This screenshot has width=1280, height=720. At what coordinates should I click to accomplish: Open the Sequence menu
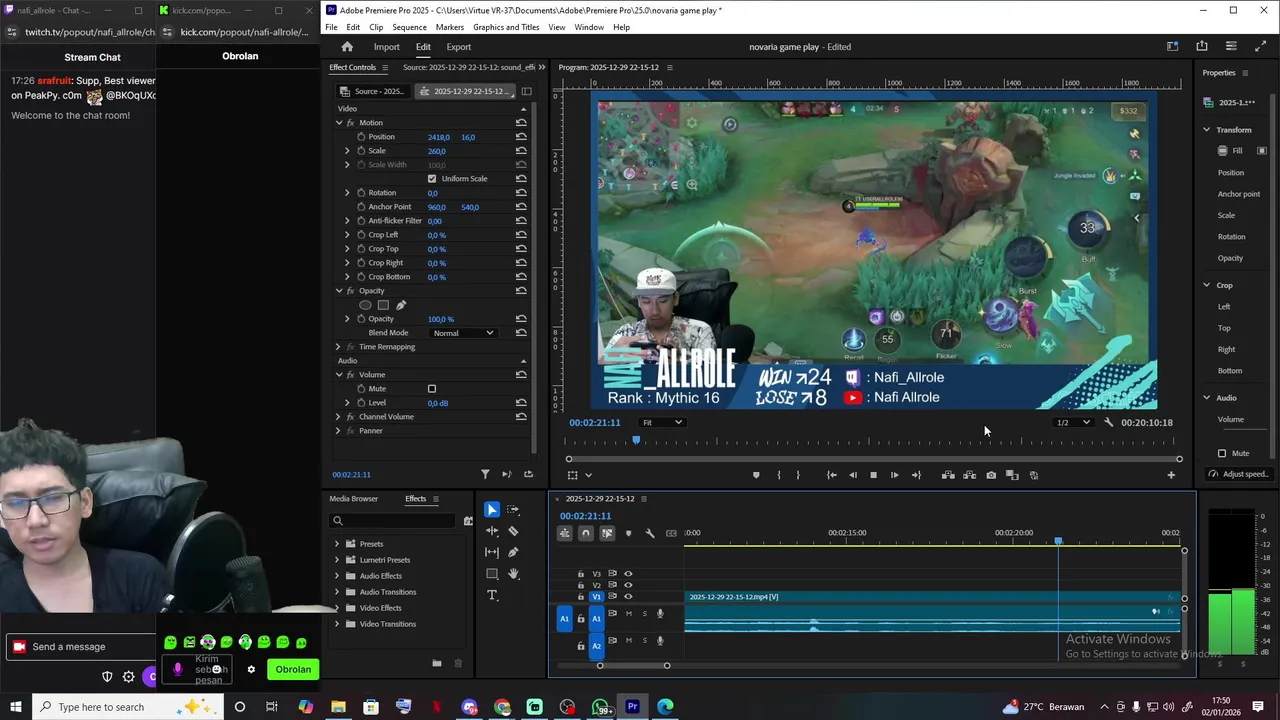tap(409, 27)
